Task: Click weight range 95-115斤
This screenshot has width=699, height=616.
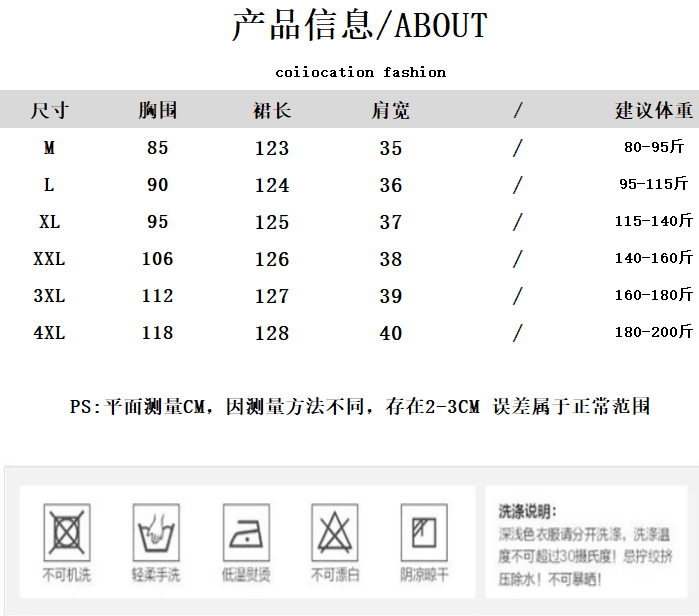Action: [654, 184]
